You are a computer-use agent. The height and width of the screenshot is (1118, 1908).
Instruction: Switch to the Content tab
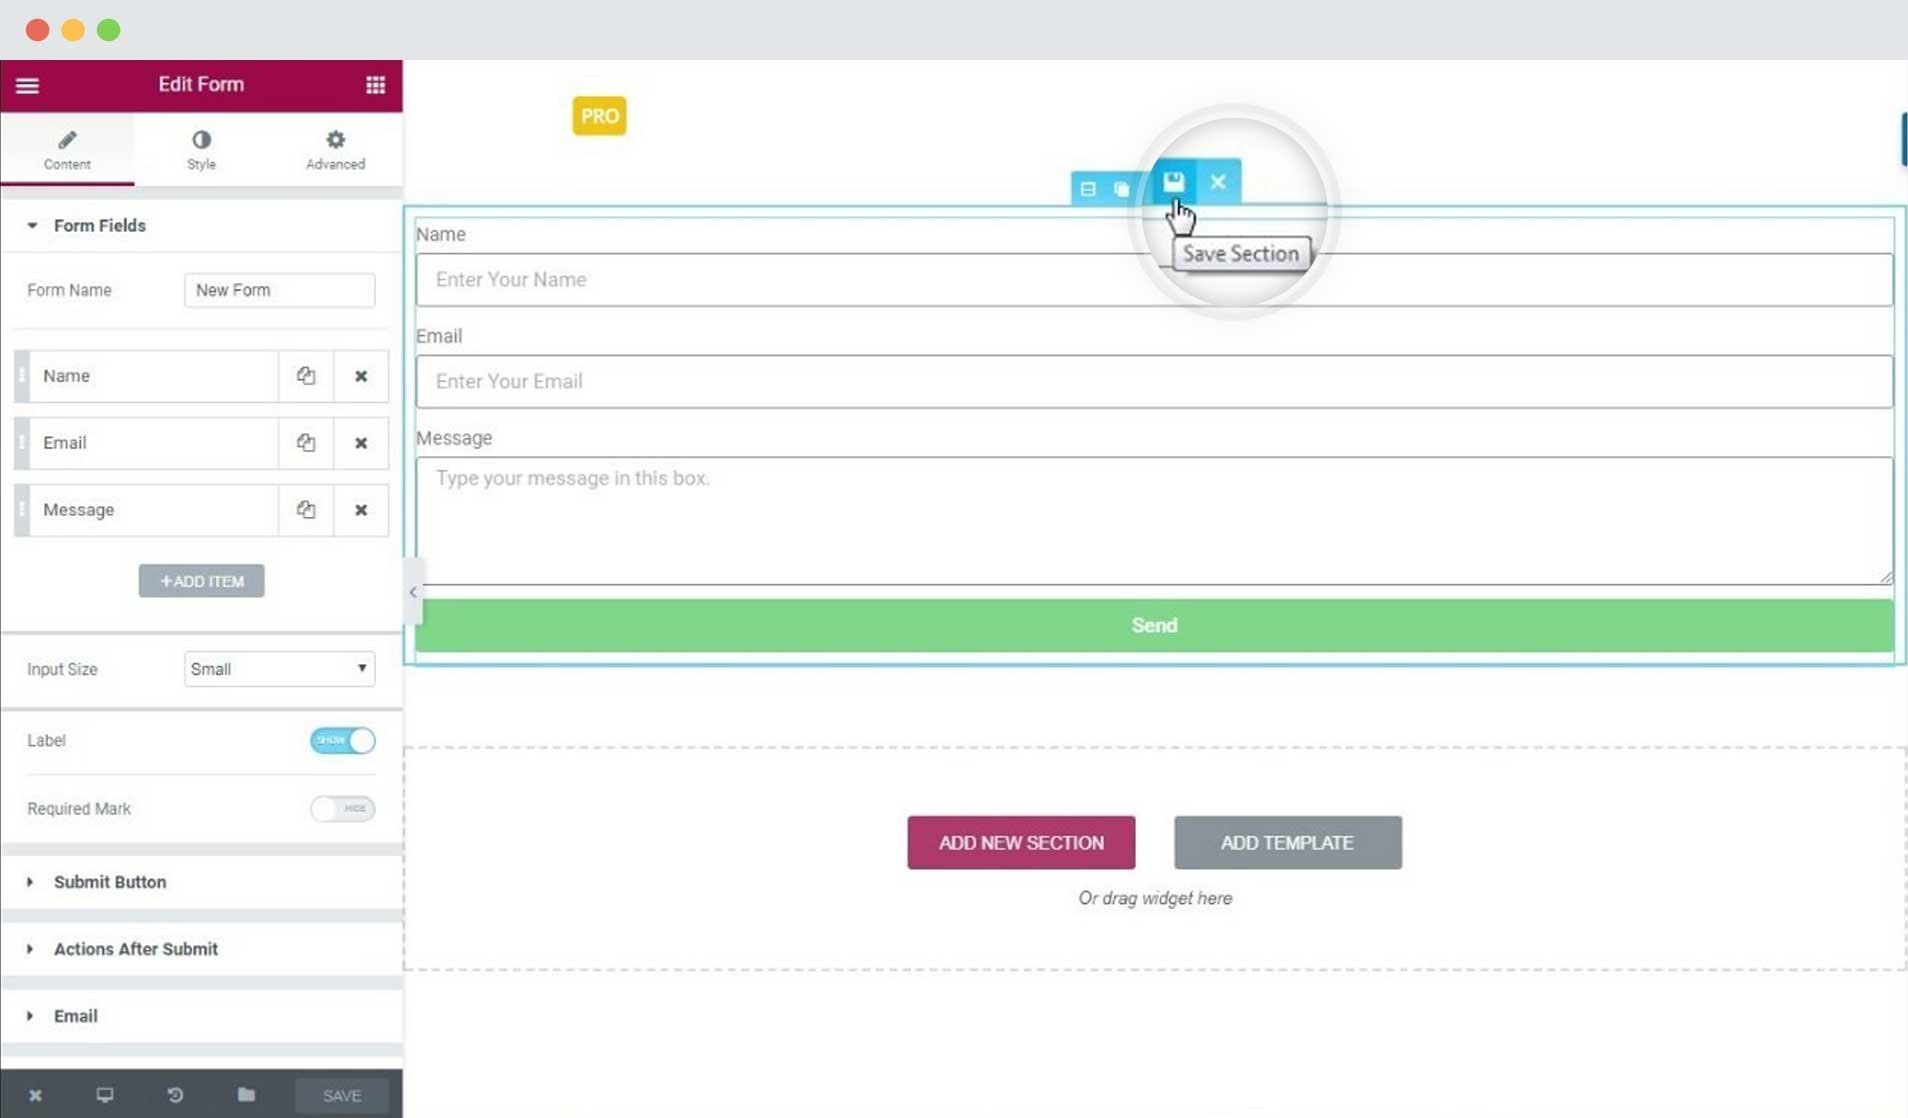[x=67, y=149]
